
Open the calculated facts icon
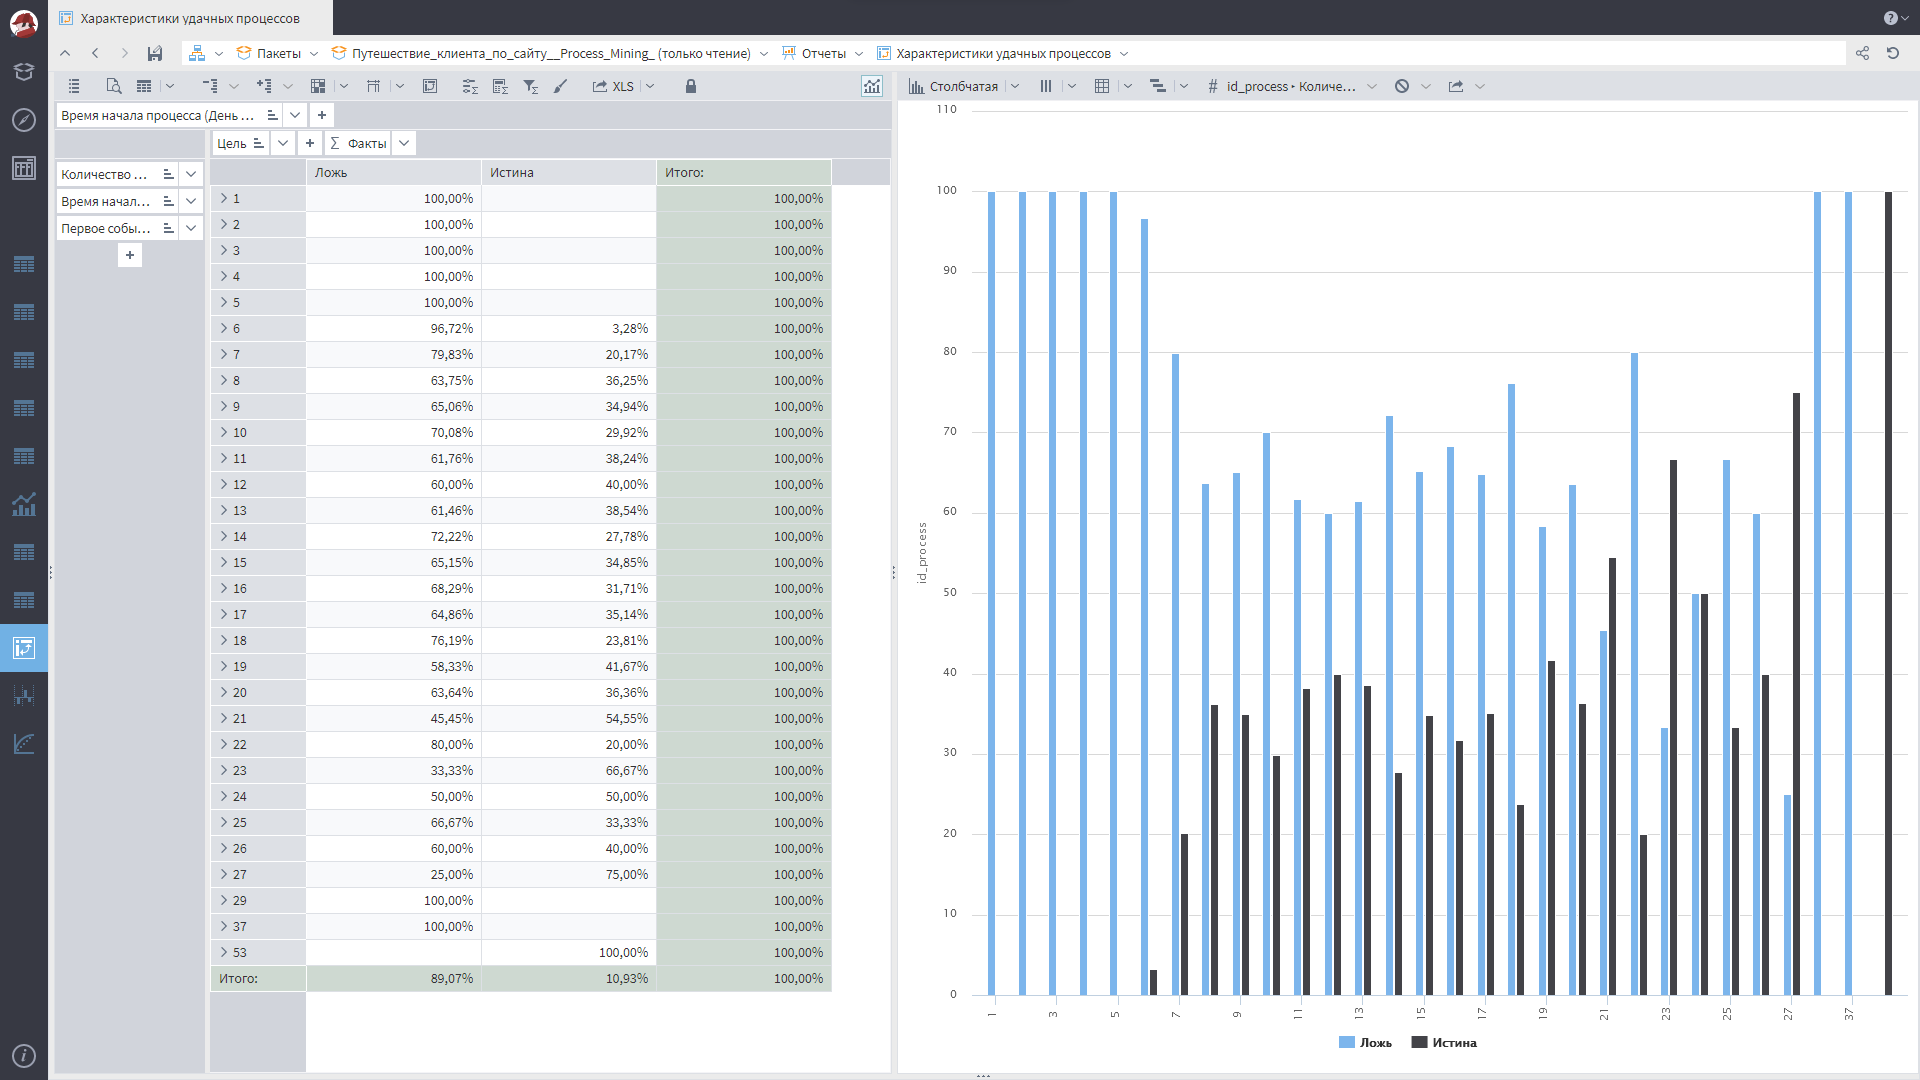(500, 86)
